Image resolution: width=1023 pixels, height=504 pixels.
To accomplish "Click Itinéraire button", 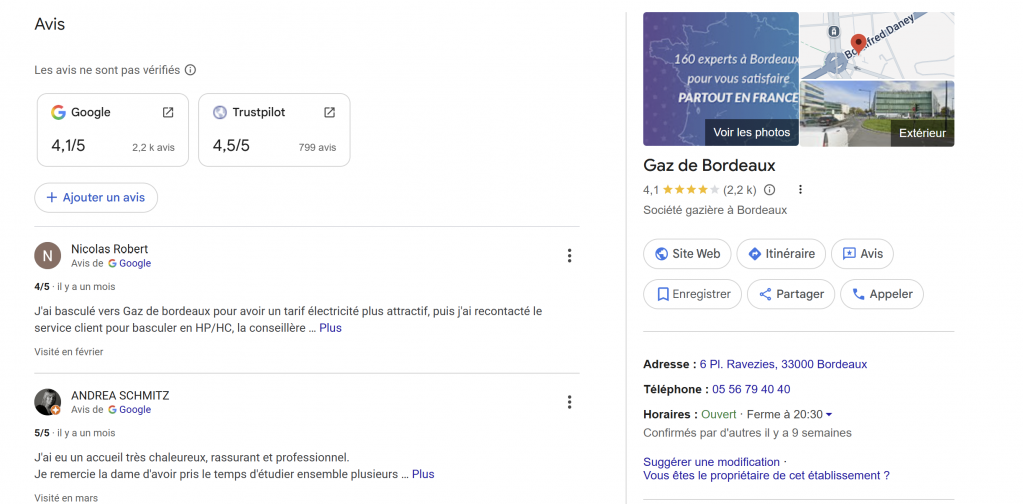I will pyautogui.click(x=781, y=254).
